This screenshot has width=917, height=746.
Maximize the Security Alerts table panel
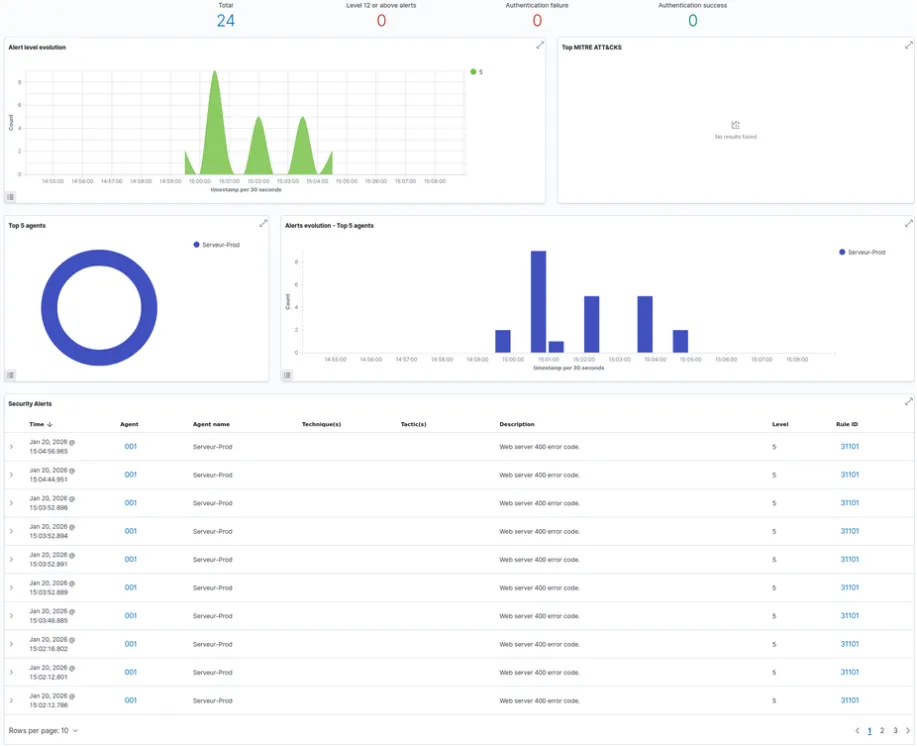pos(908,401)
